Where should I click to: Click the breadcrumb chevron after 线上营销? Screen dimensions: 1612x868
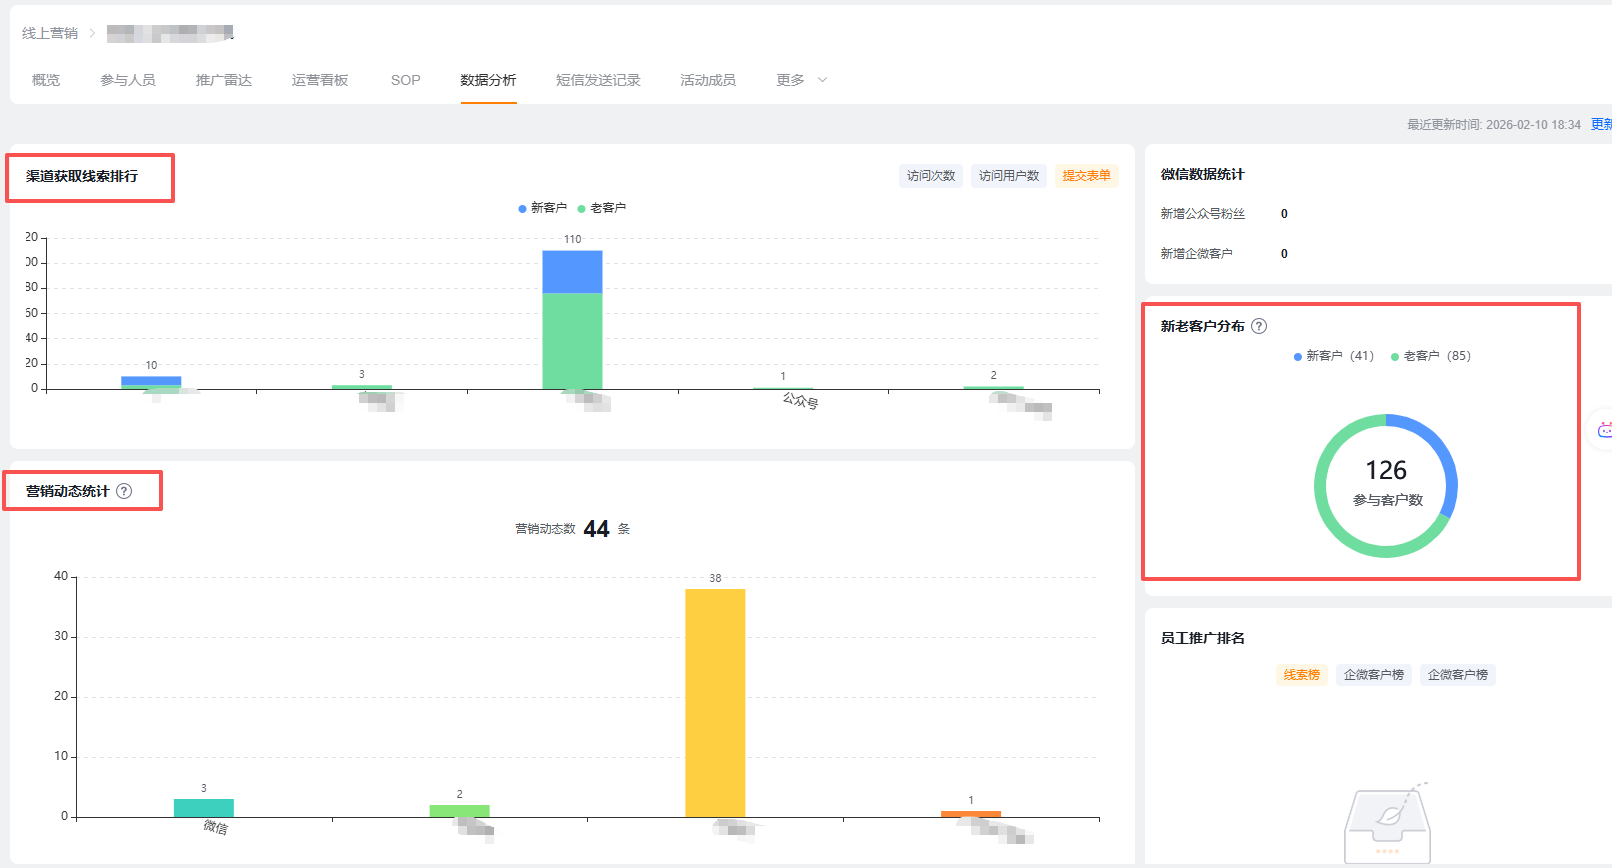92,33
